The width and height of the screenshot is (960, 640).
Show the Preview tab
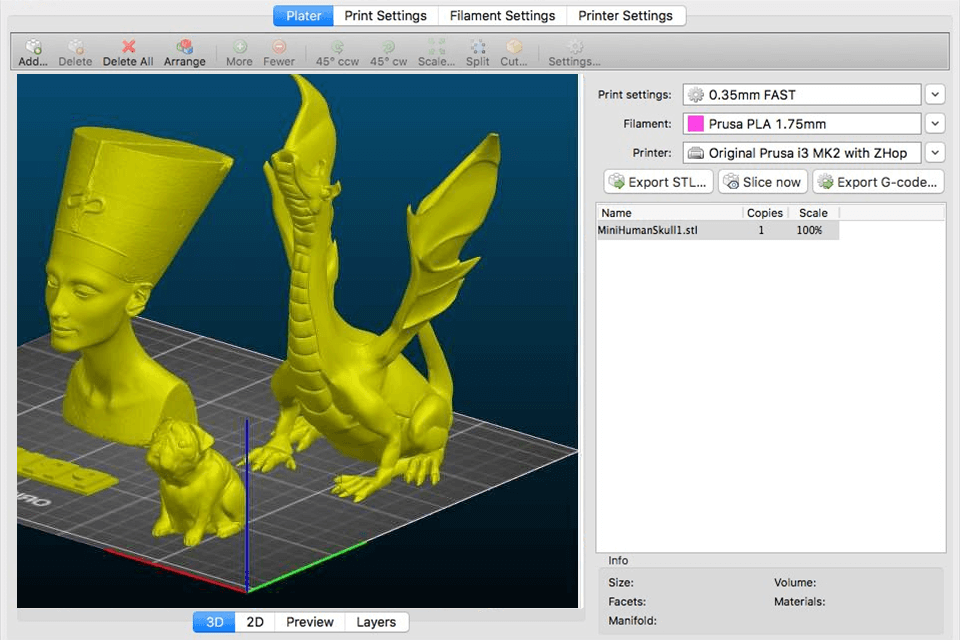pyautogui.click(x=310, y=622)
